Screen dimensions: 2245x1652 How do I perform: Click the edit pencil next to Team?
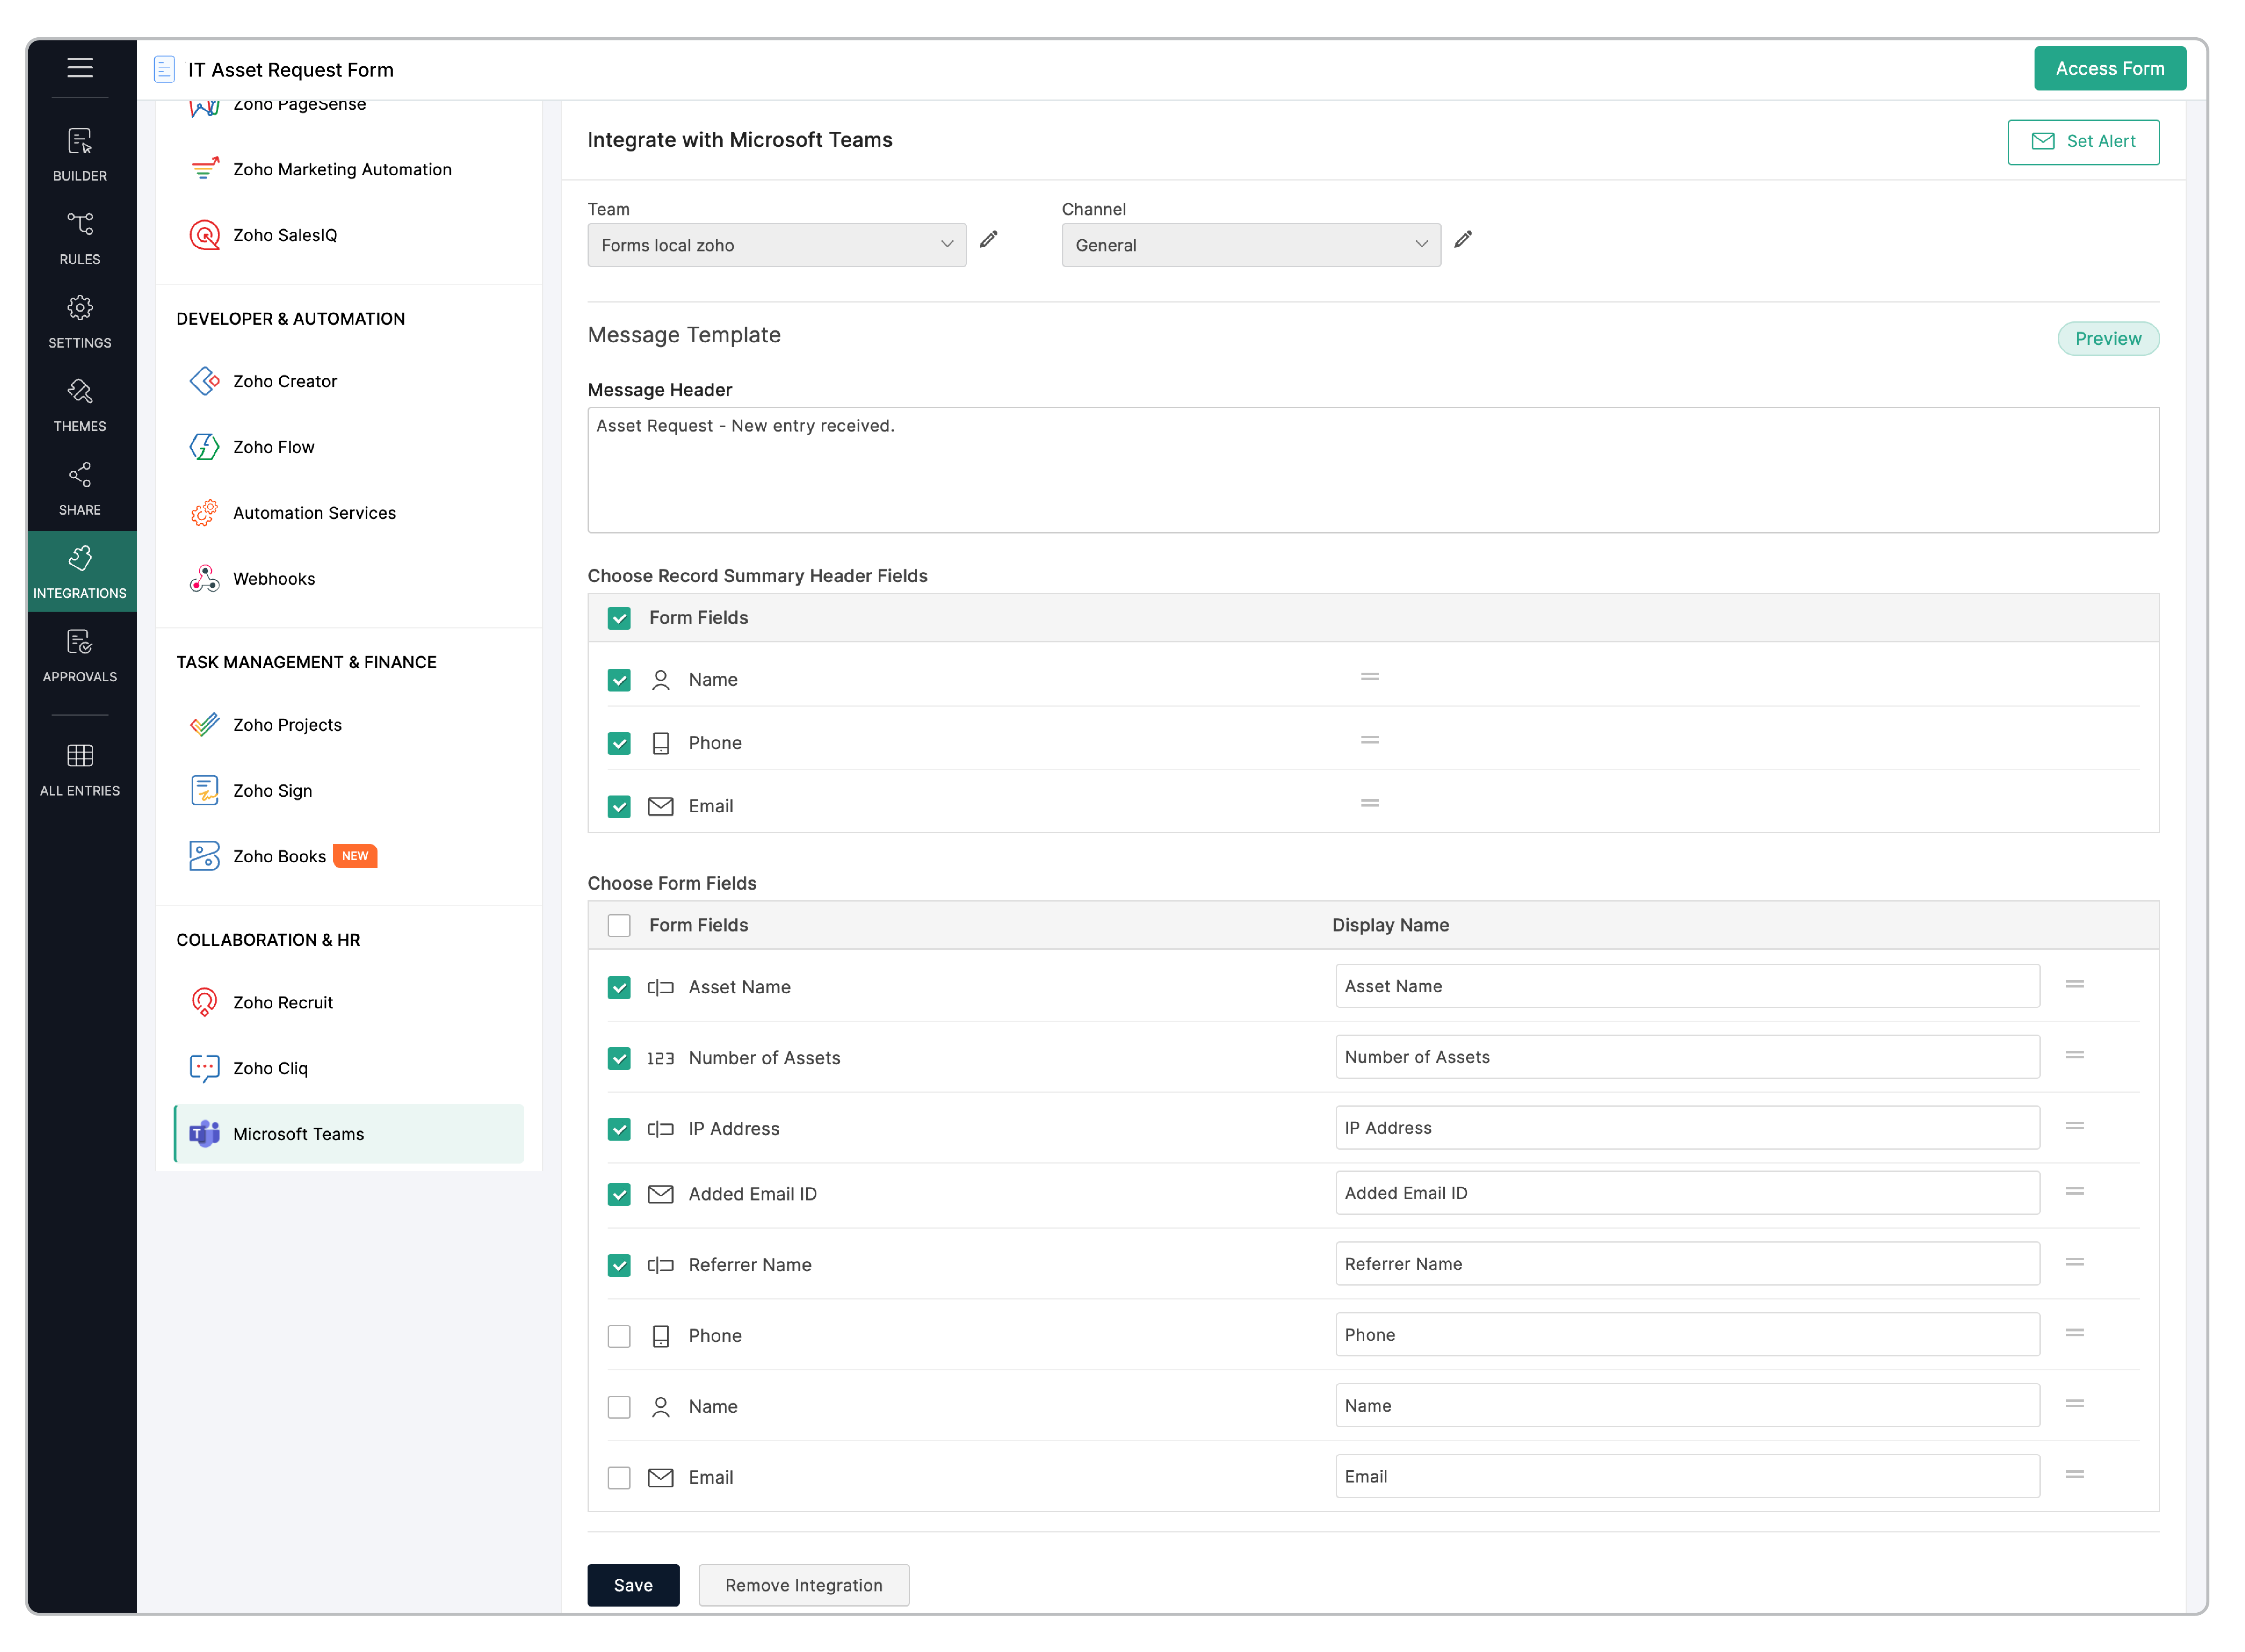tap(989, 240)
